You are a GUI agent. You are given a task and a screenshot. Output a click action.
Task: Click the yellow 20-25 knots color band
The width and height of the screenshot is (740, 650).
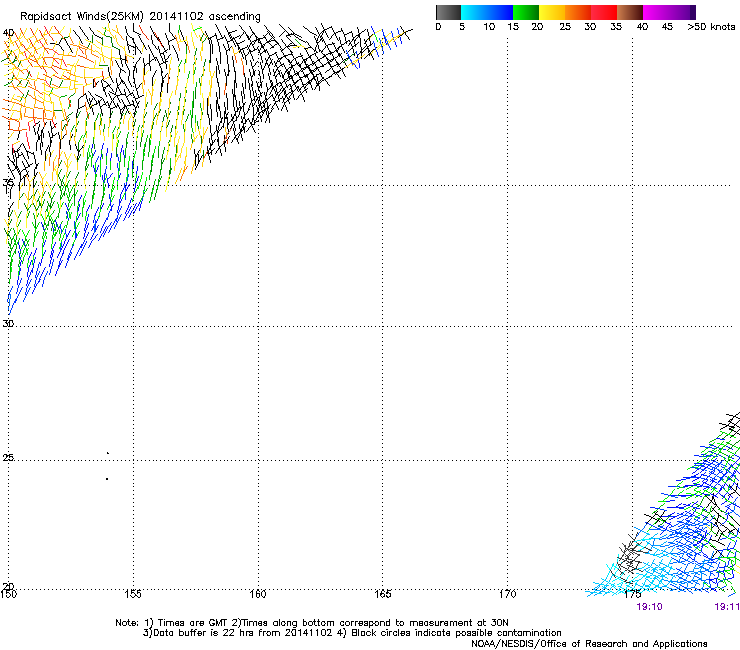pos(552,12)
